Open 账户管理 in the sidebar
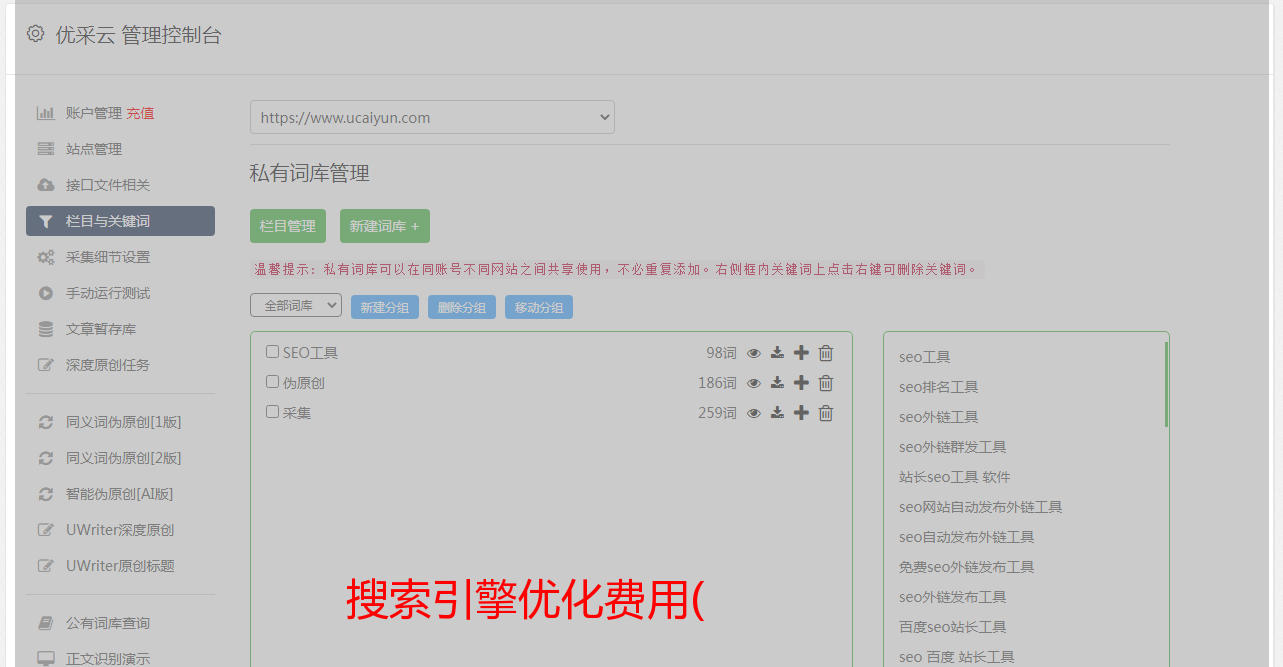Image resolution: width=1283 pixels, height=667 pixels. pos(93,113)
